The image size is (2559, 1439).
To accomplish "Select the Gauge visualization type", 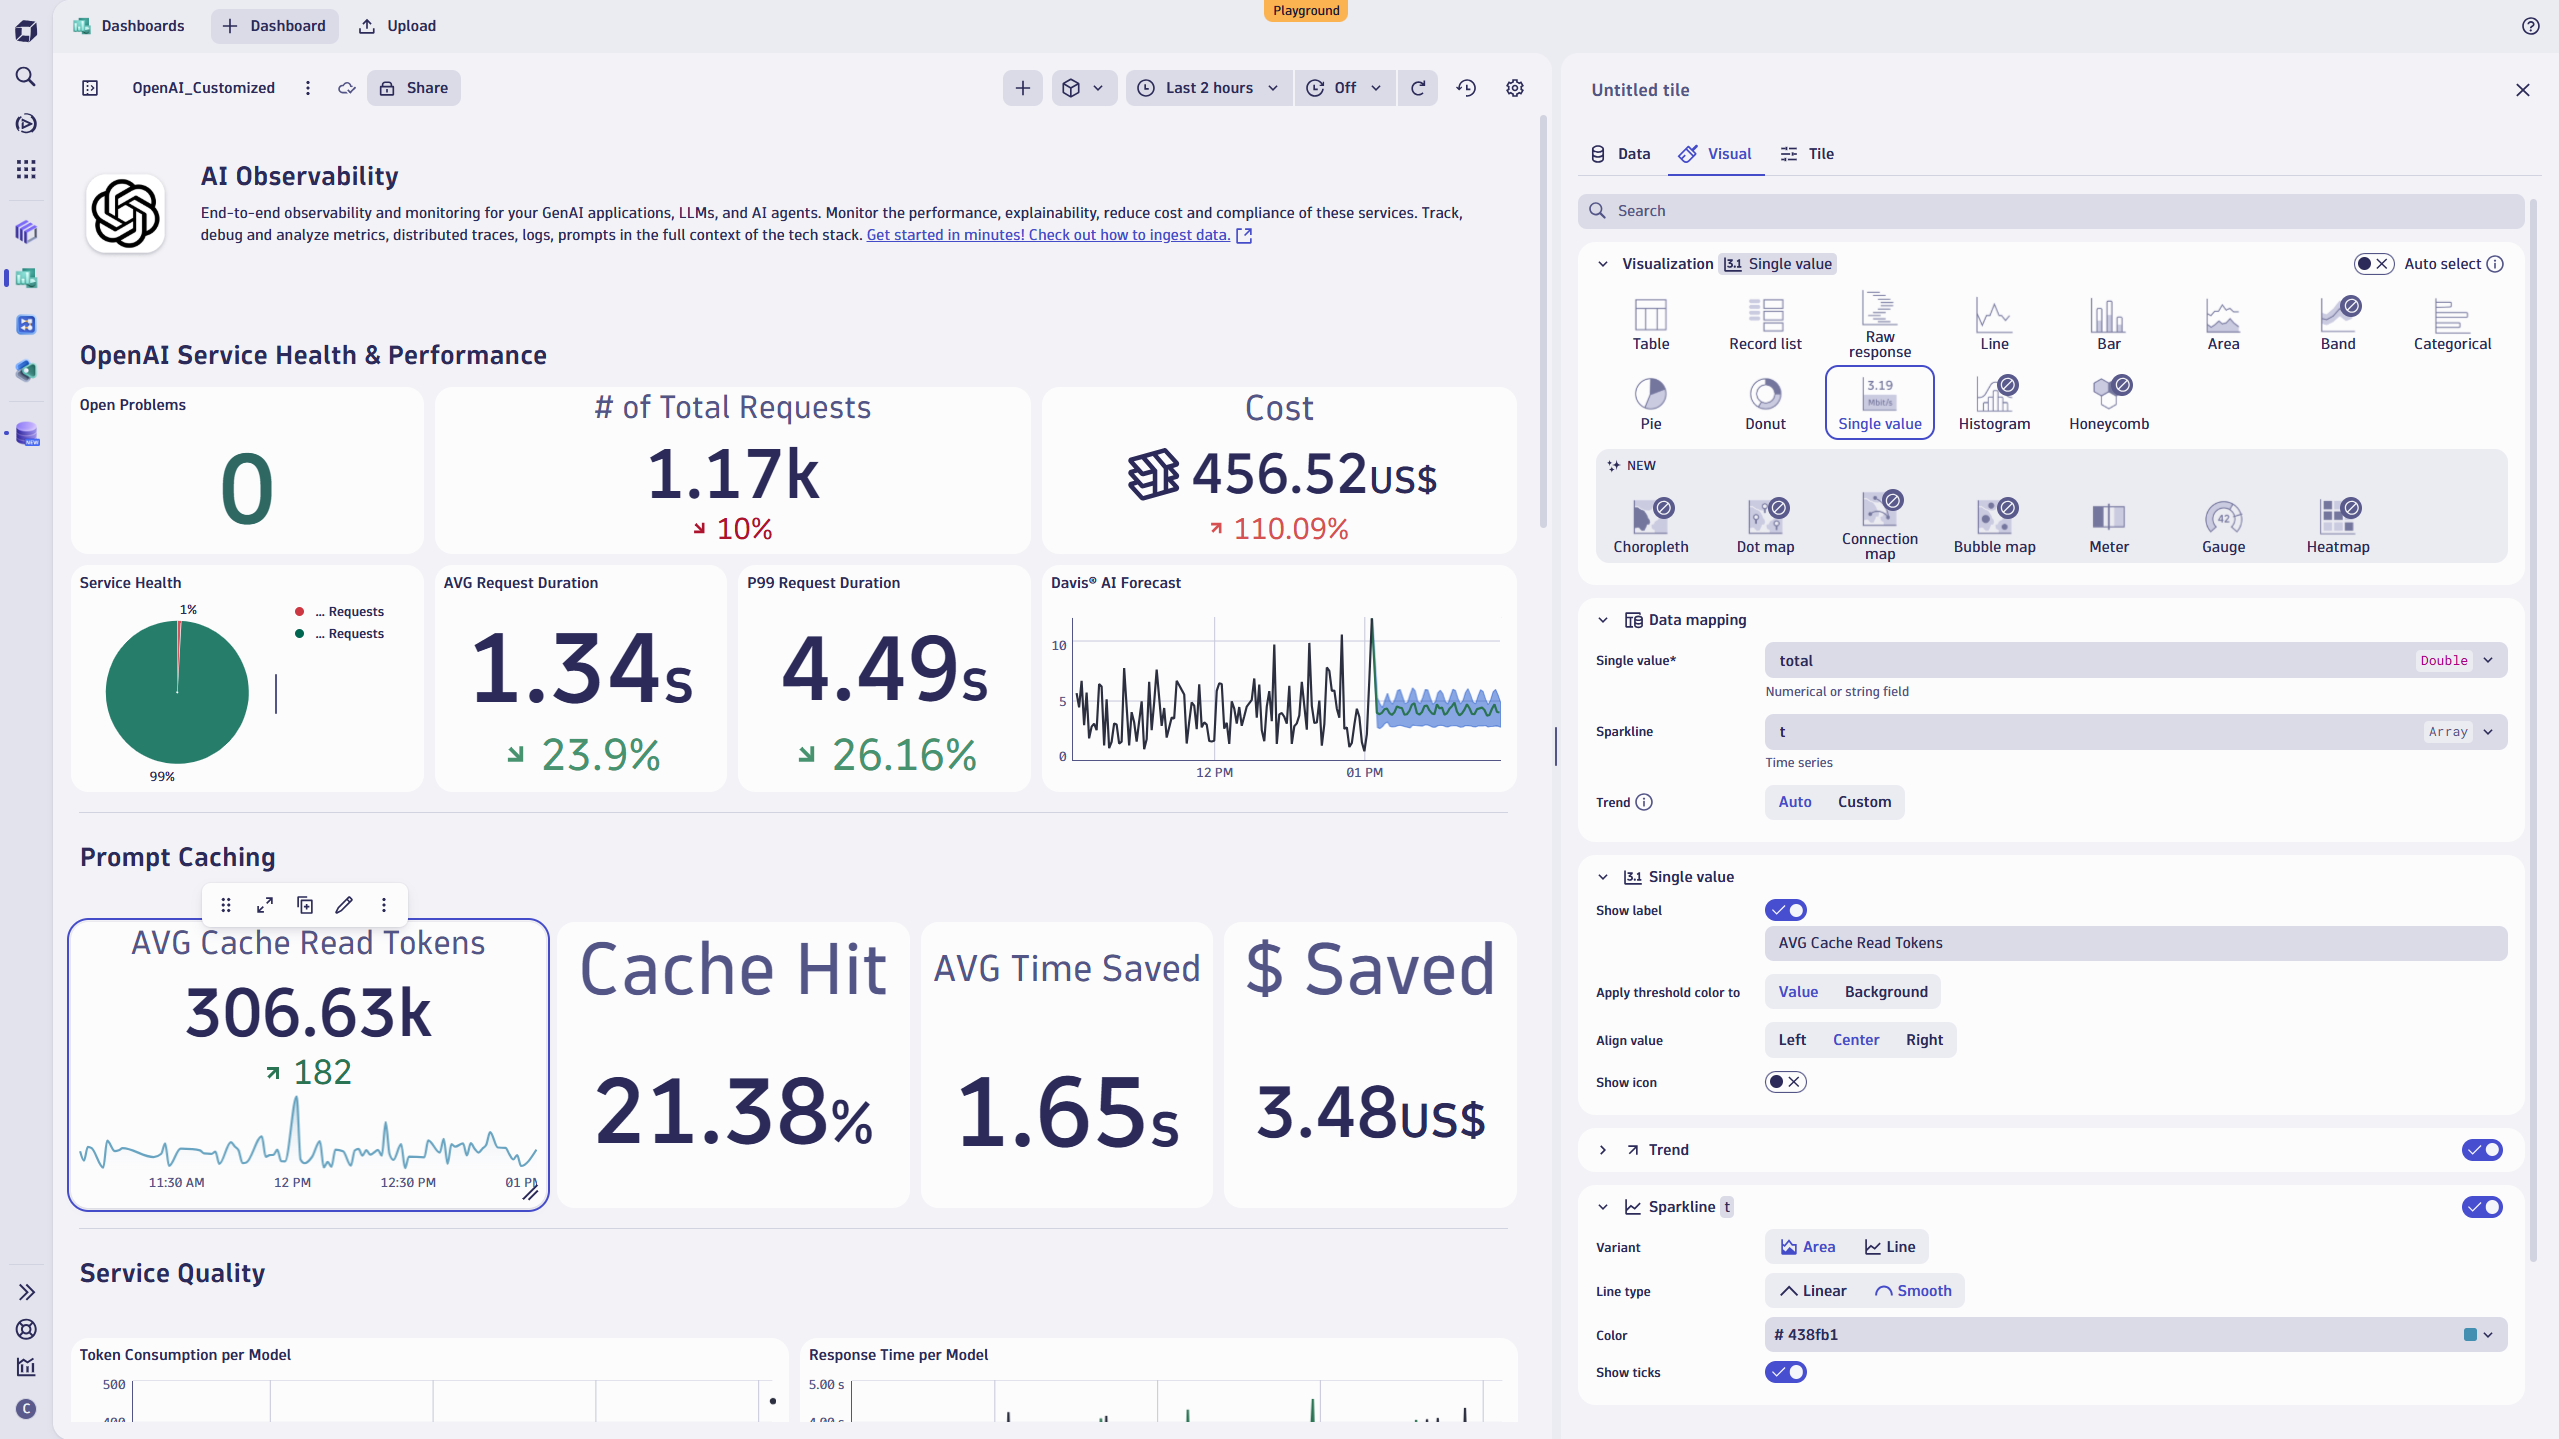I will click(x=2222, y=523).
